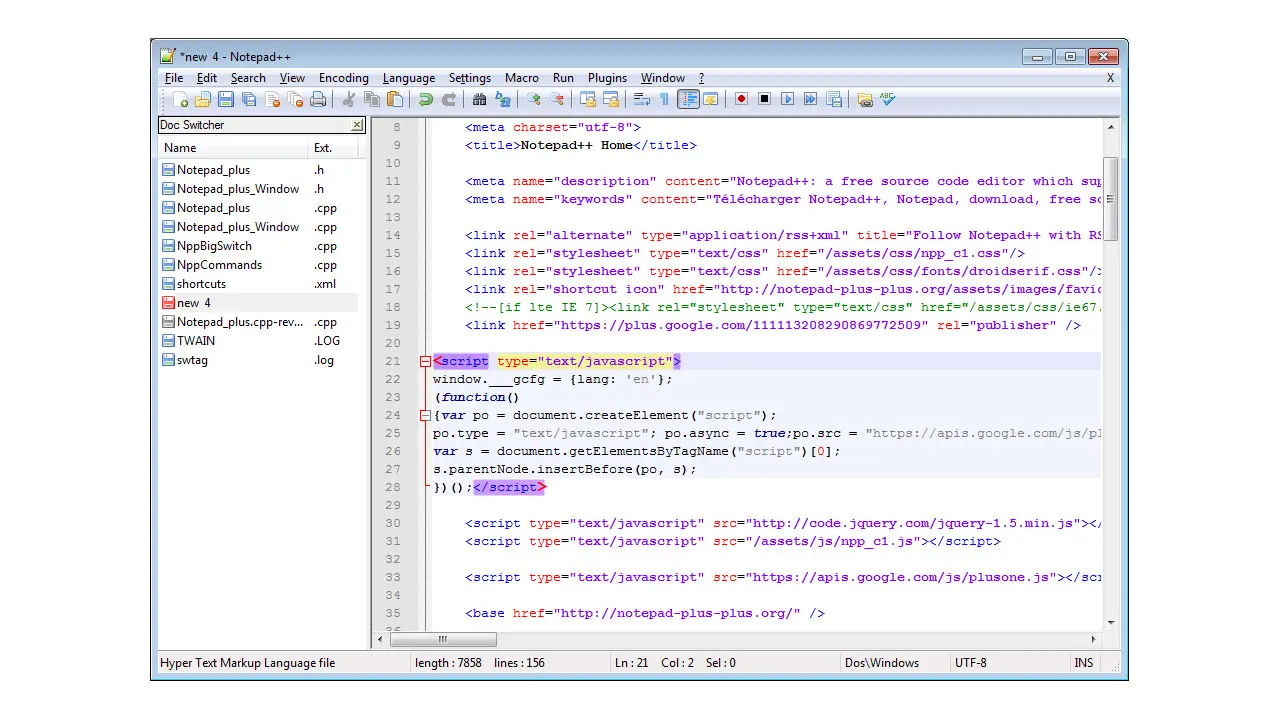Save the current recorded macro icon
The height and width of the screenshot is (720, 1280).
tap(834, 99)
